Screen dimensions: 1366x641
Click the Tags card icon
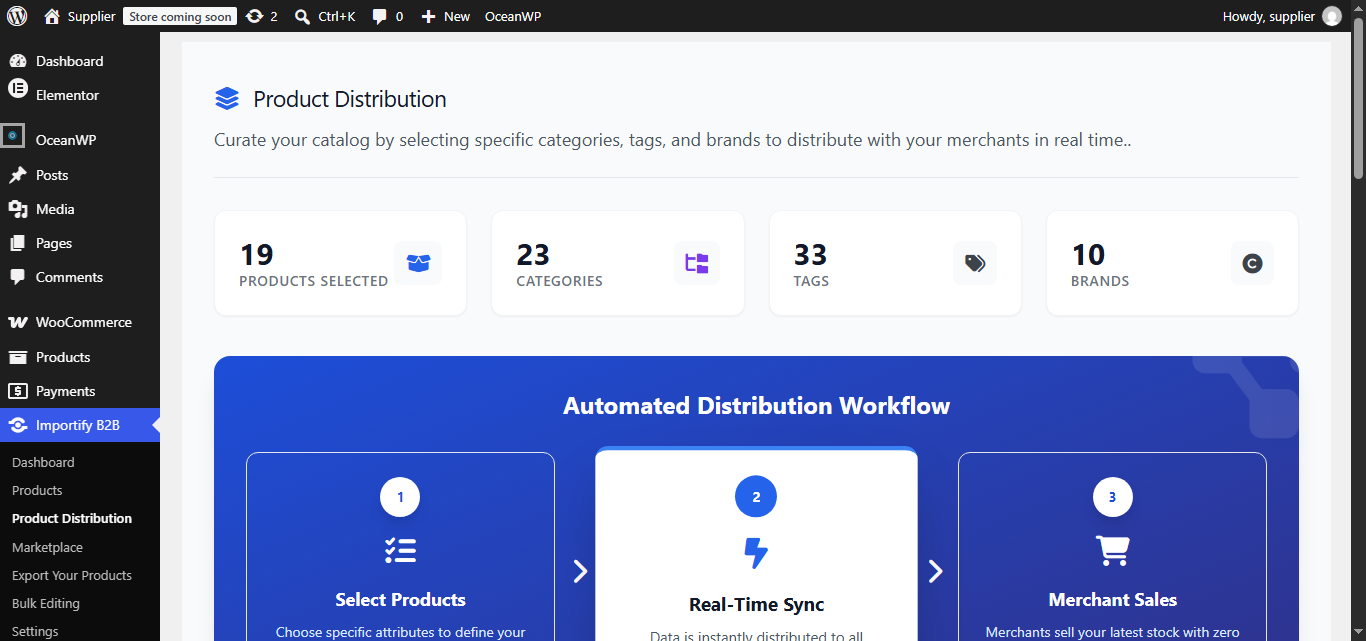(x=975, y=263)
